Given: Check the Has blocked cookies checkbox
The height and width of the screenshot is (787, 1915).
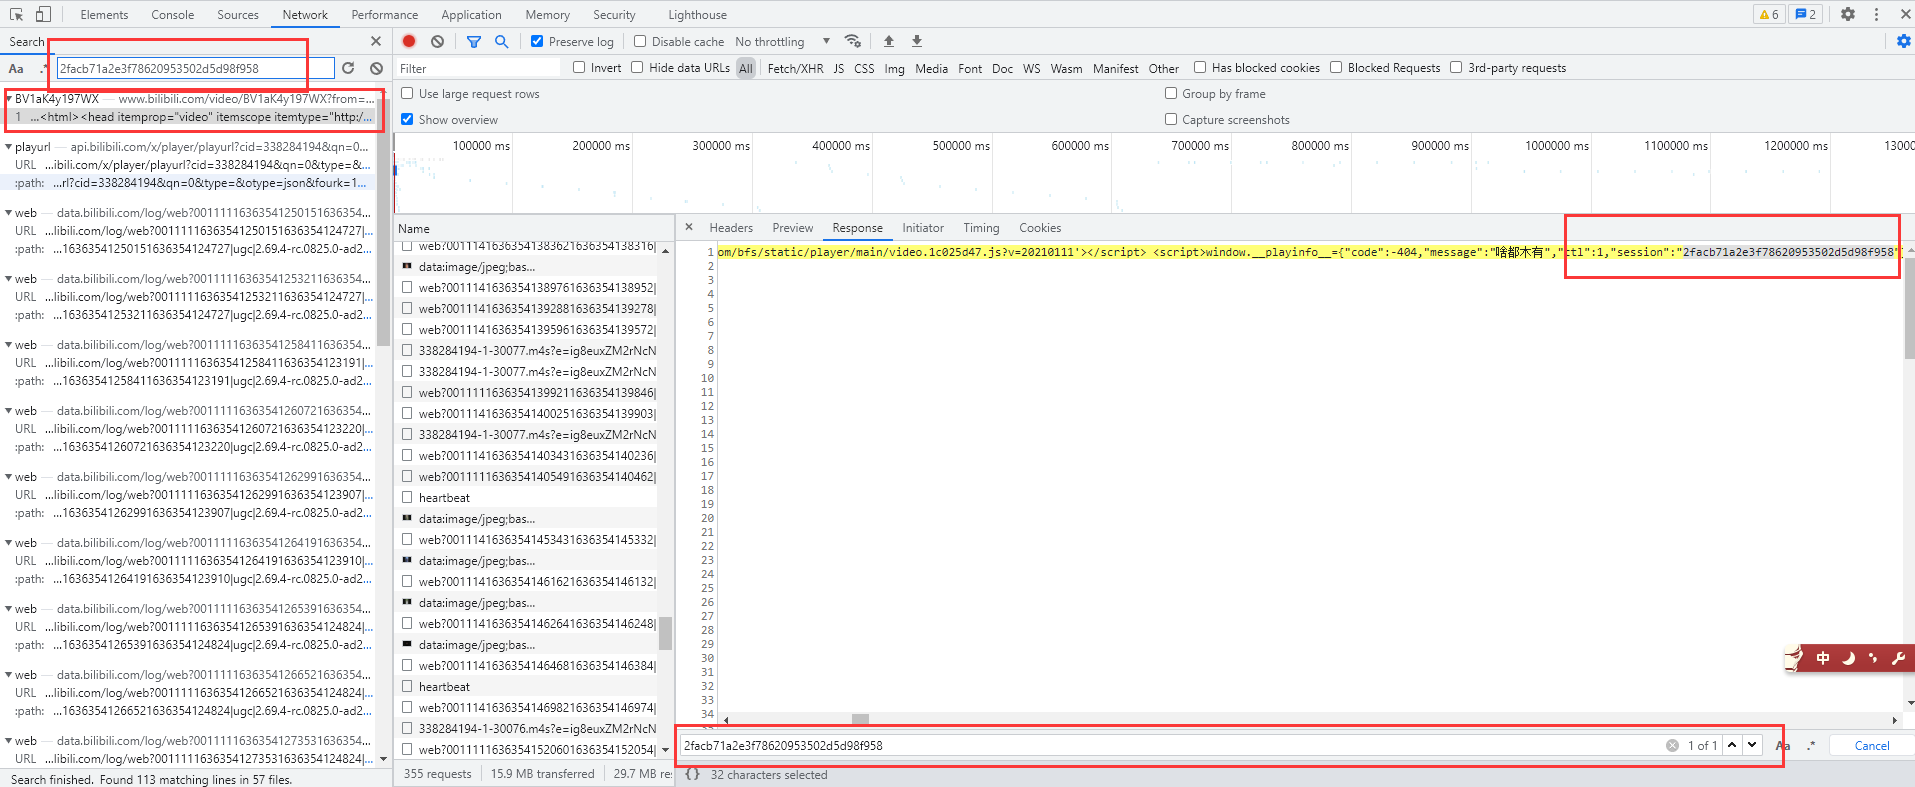Looking at the screenshot, I should (1200, 67).
